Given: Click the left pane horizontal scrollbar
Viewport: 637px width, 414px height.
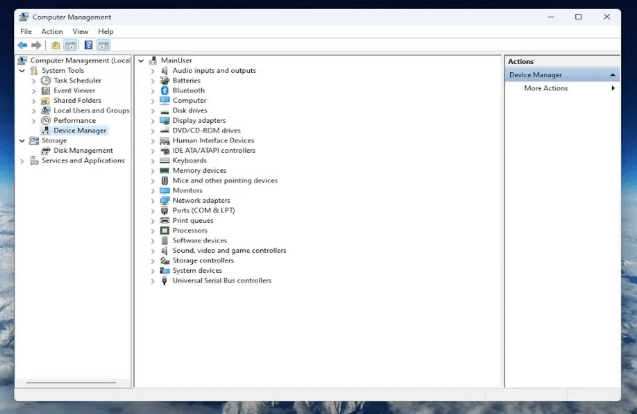Looking at the screenshot, I should [x=70, y=382].
